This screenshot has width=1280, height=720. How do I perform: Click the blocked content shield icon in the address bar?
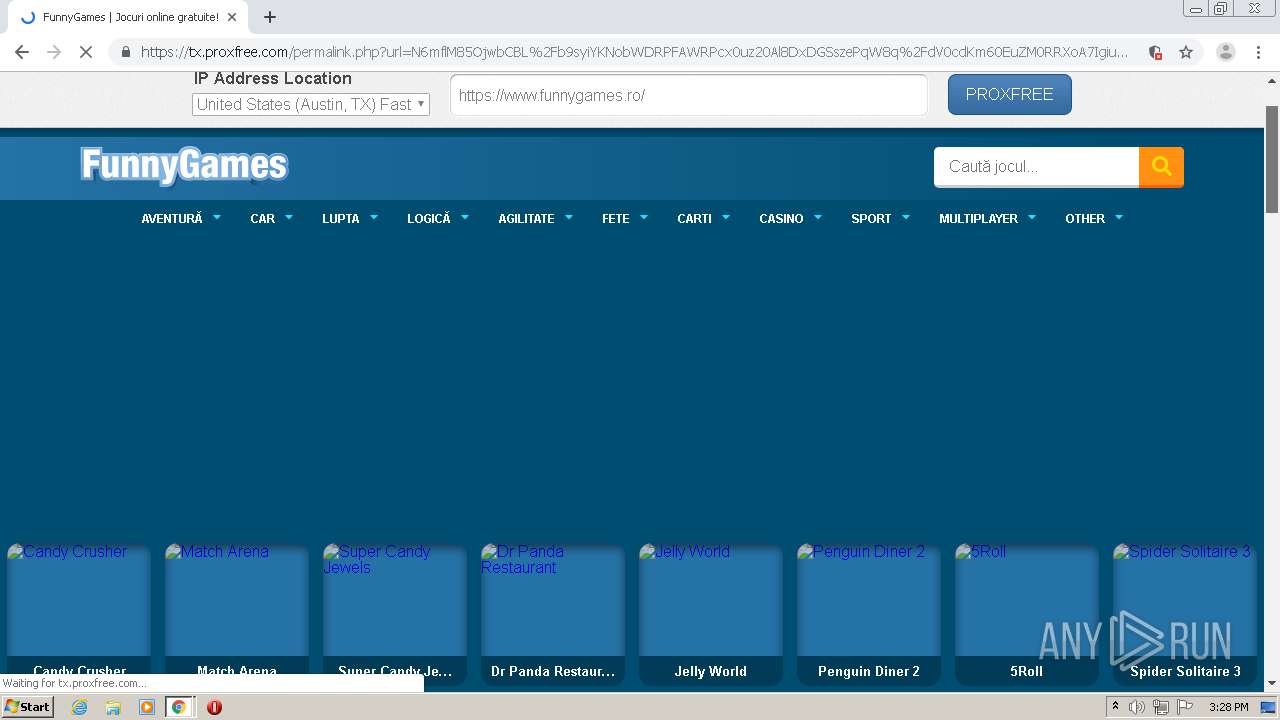(1155, 52)
